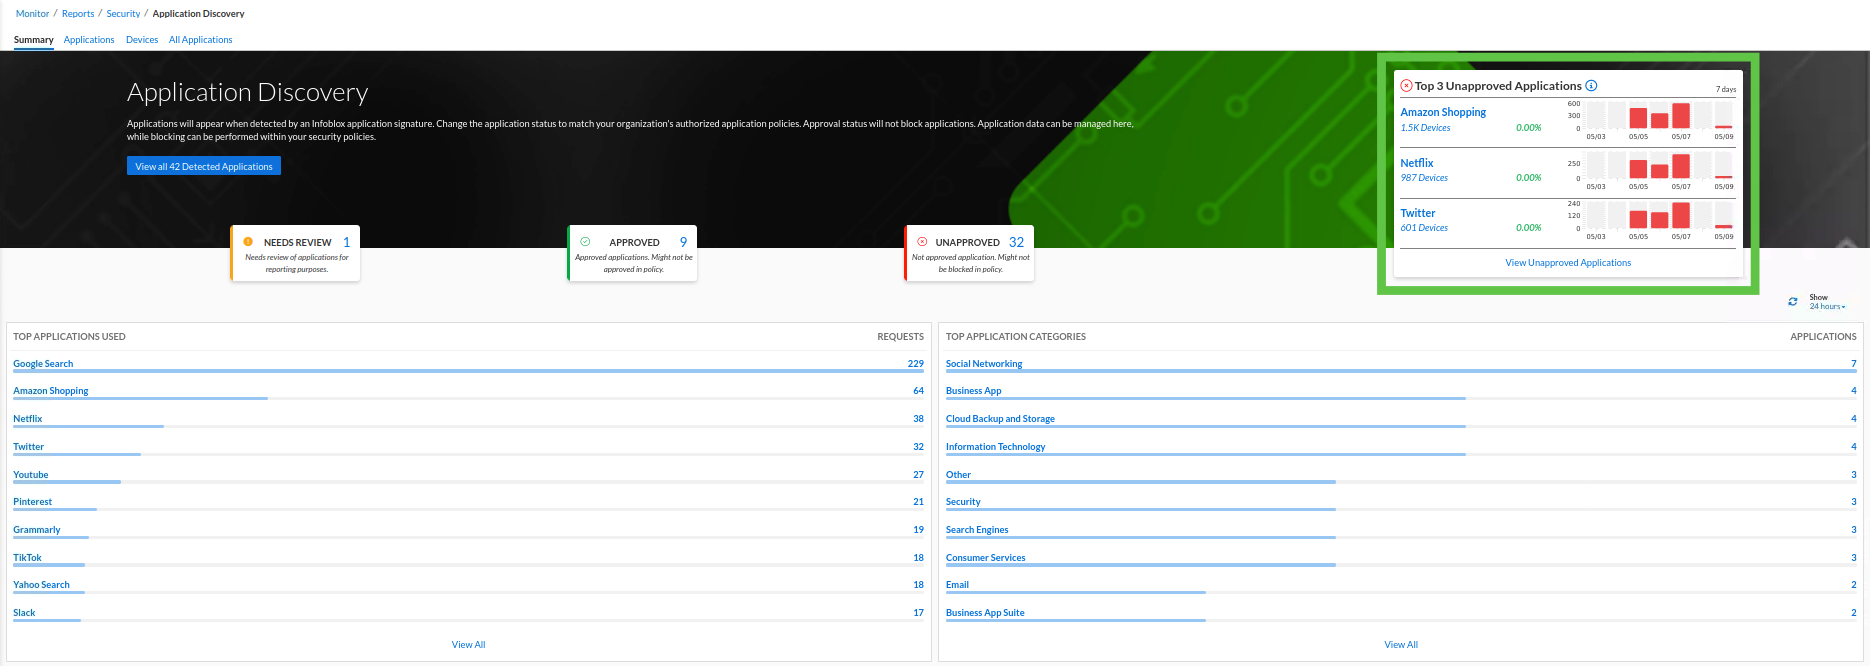The width and height of the screenshot is (1870, 666).
Task: Click the info icon next to Top 3 Unapproved Applications
Action: 1591,86
